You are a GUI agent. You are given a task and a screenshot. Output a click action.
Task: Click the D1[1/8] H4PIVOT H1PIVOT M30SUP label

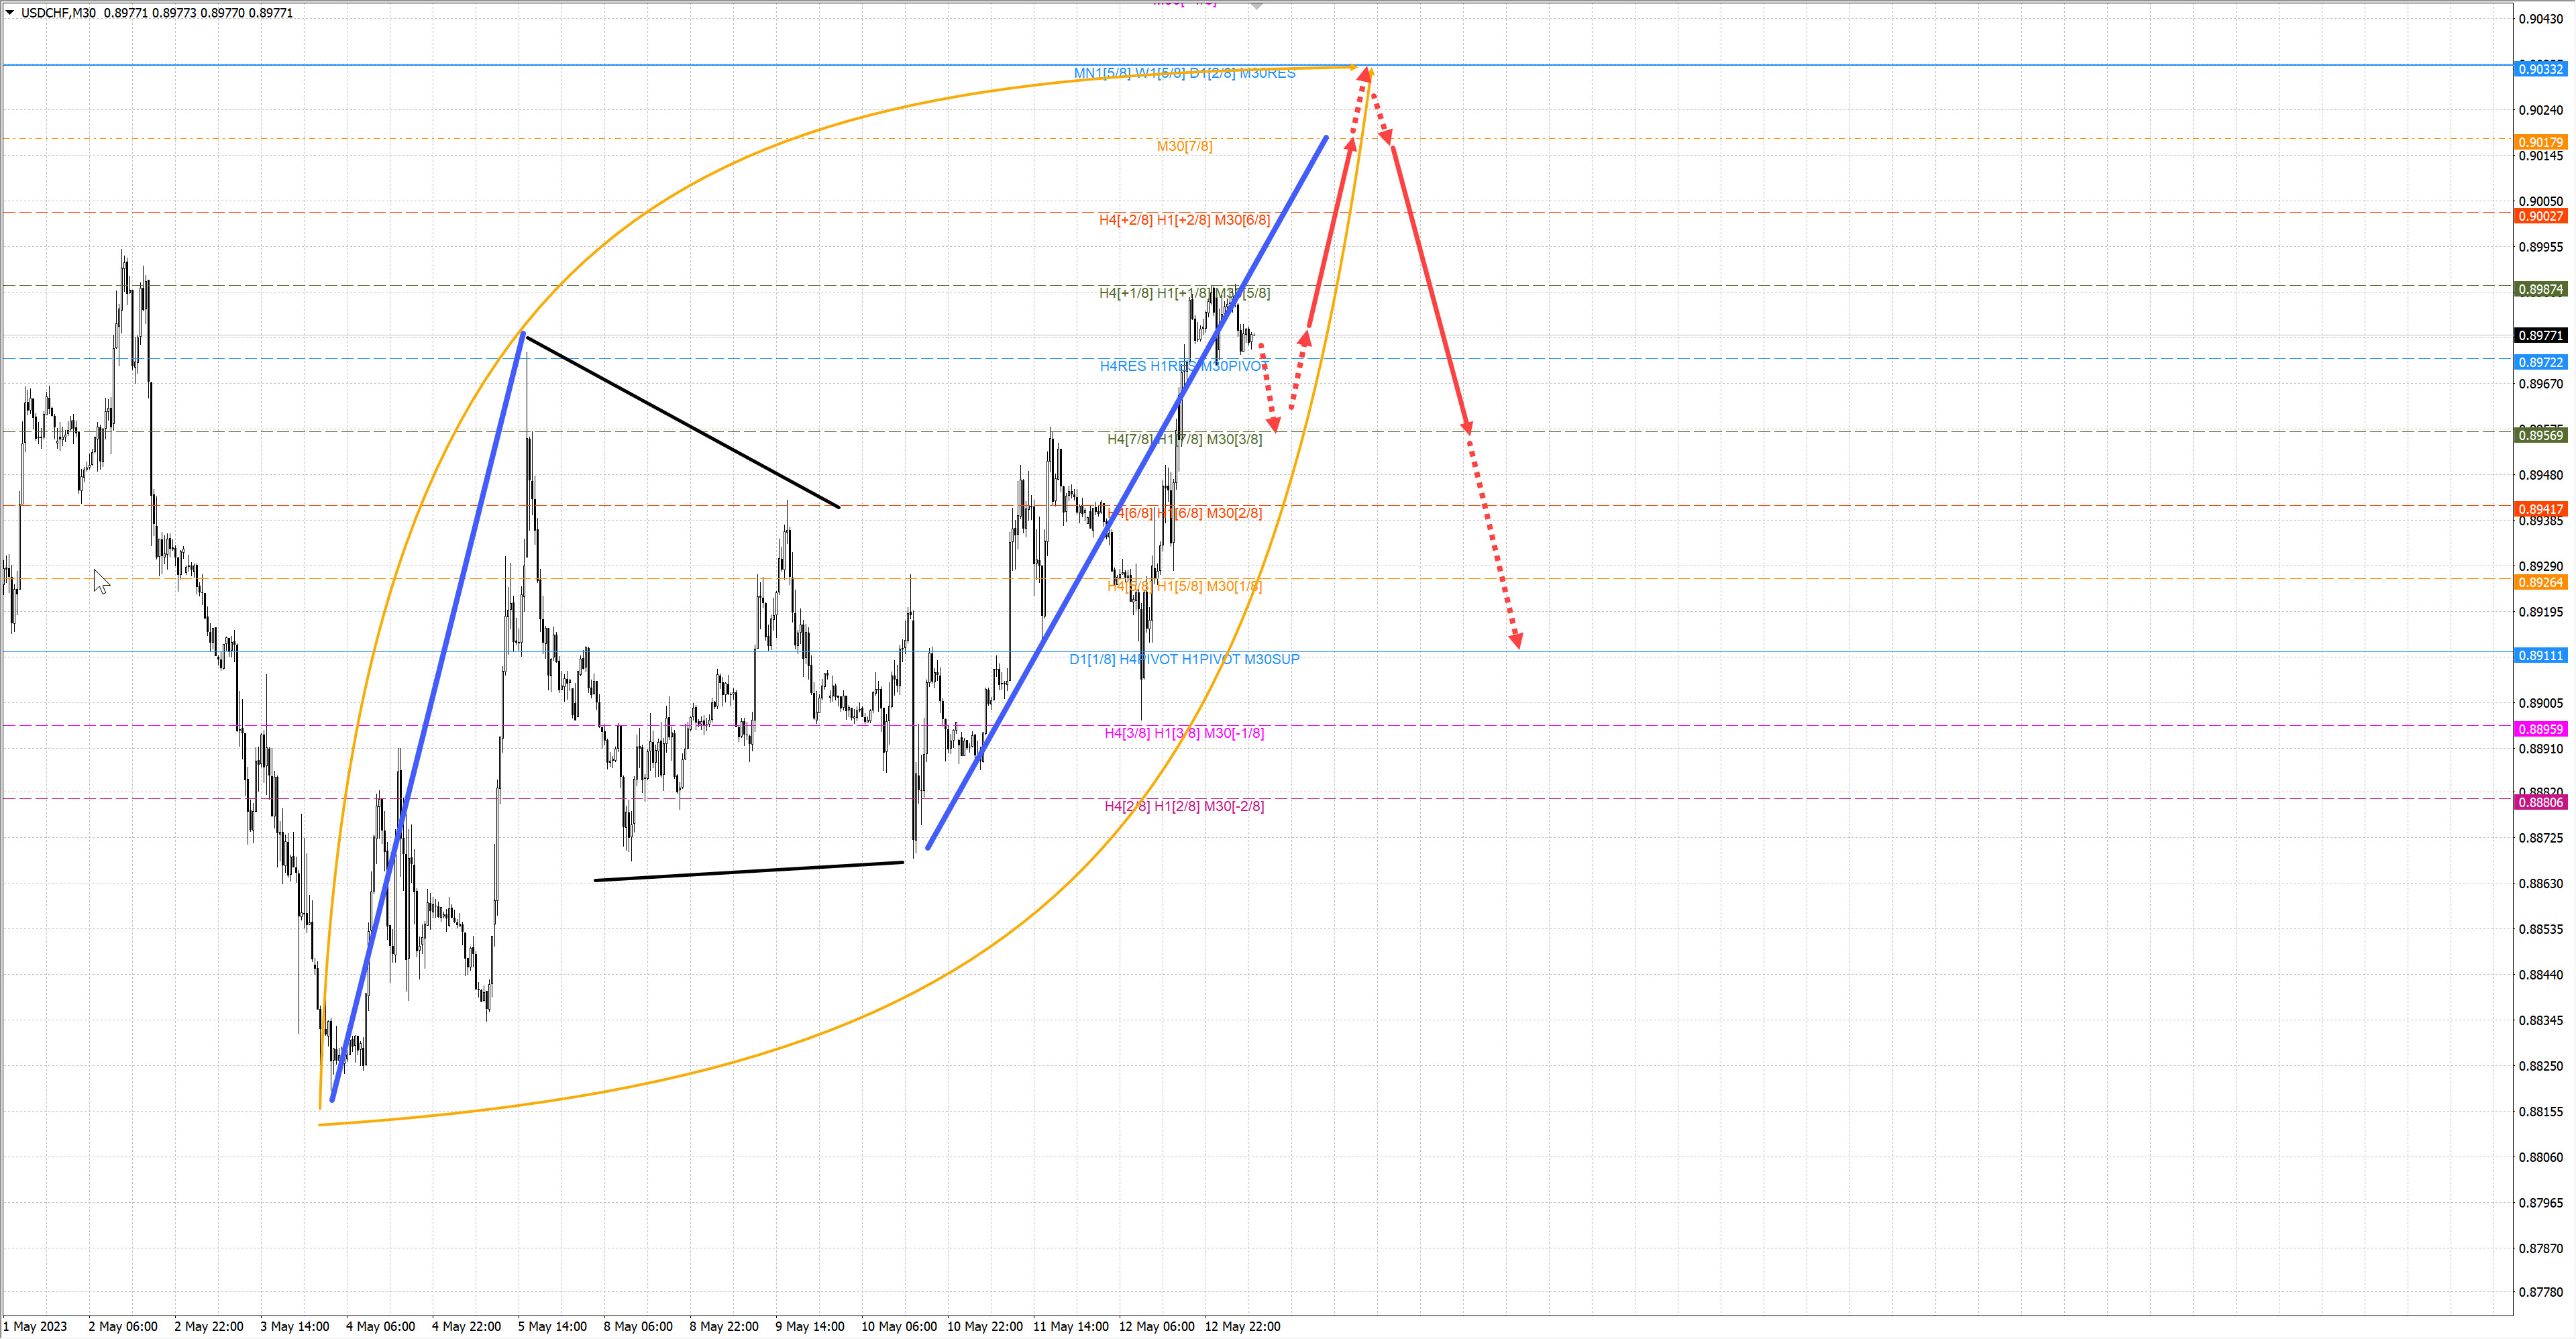1184,659
